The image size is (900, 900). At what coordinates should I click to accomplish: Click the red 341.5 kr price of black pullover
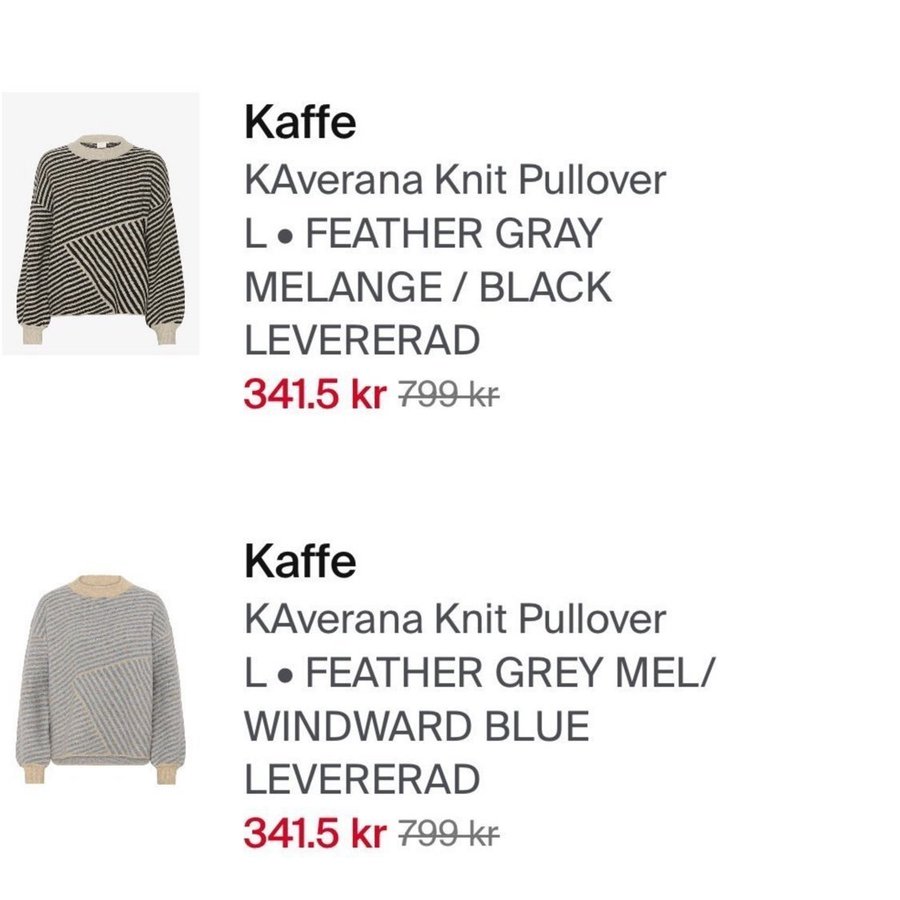(314, 395)
